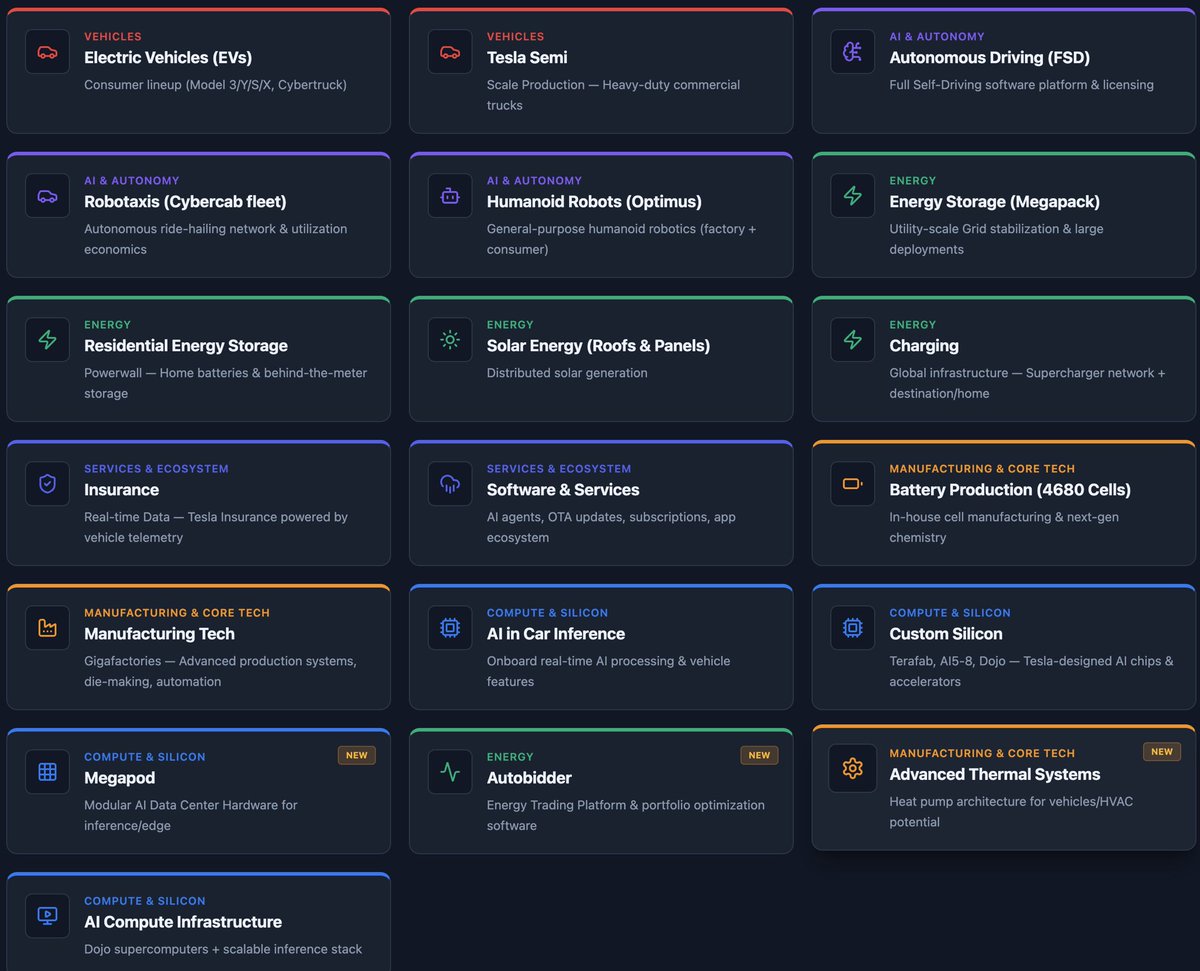Viewport: 1200px width, 971px height.
Task: Click the VEHICLES label above Electric Vehicles
Action: point(113,36)
